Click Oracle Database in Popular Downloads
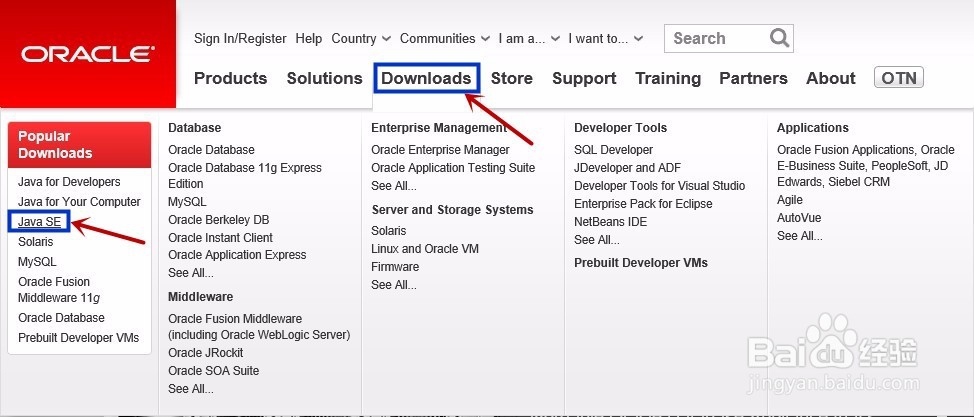This screenshot has width=974, height=417. (x=61, y=318)
